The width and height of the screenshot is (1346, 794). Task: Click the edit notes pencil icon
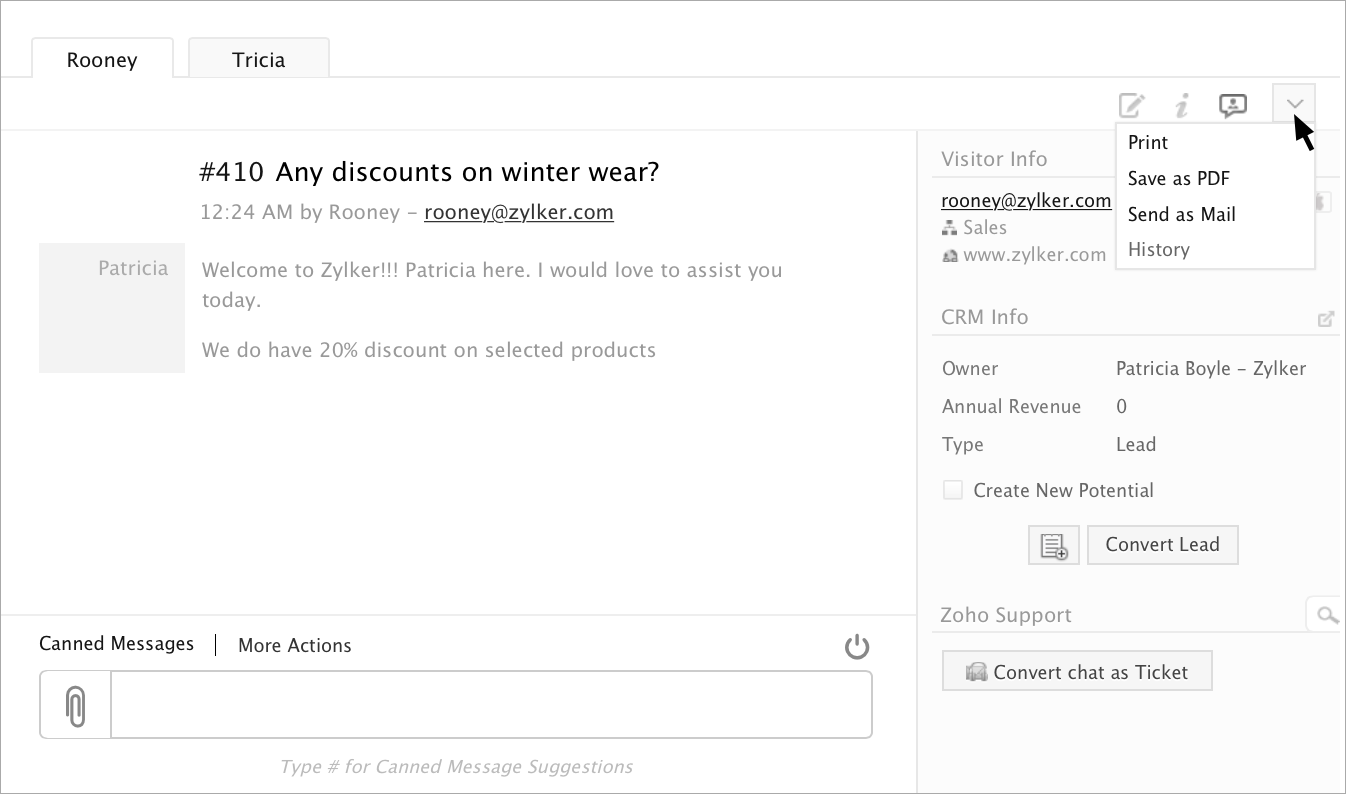(x=1131, y=104)
